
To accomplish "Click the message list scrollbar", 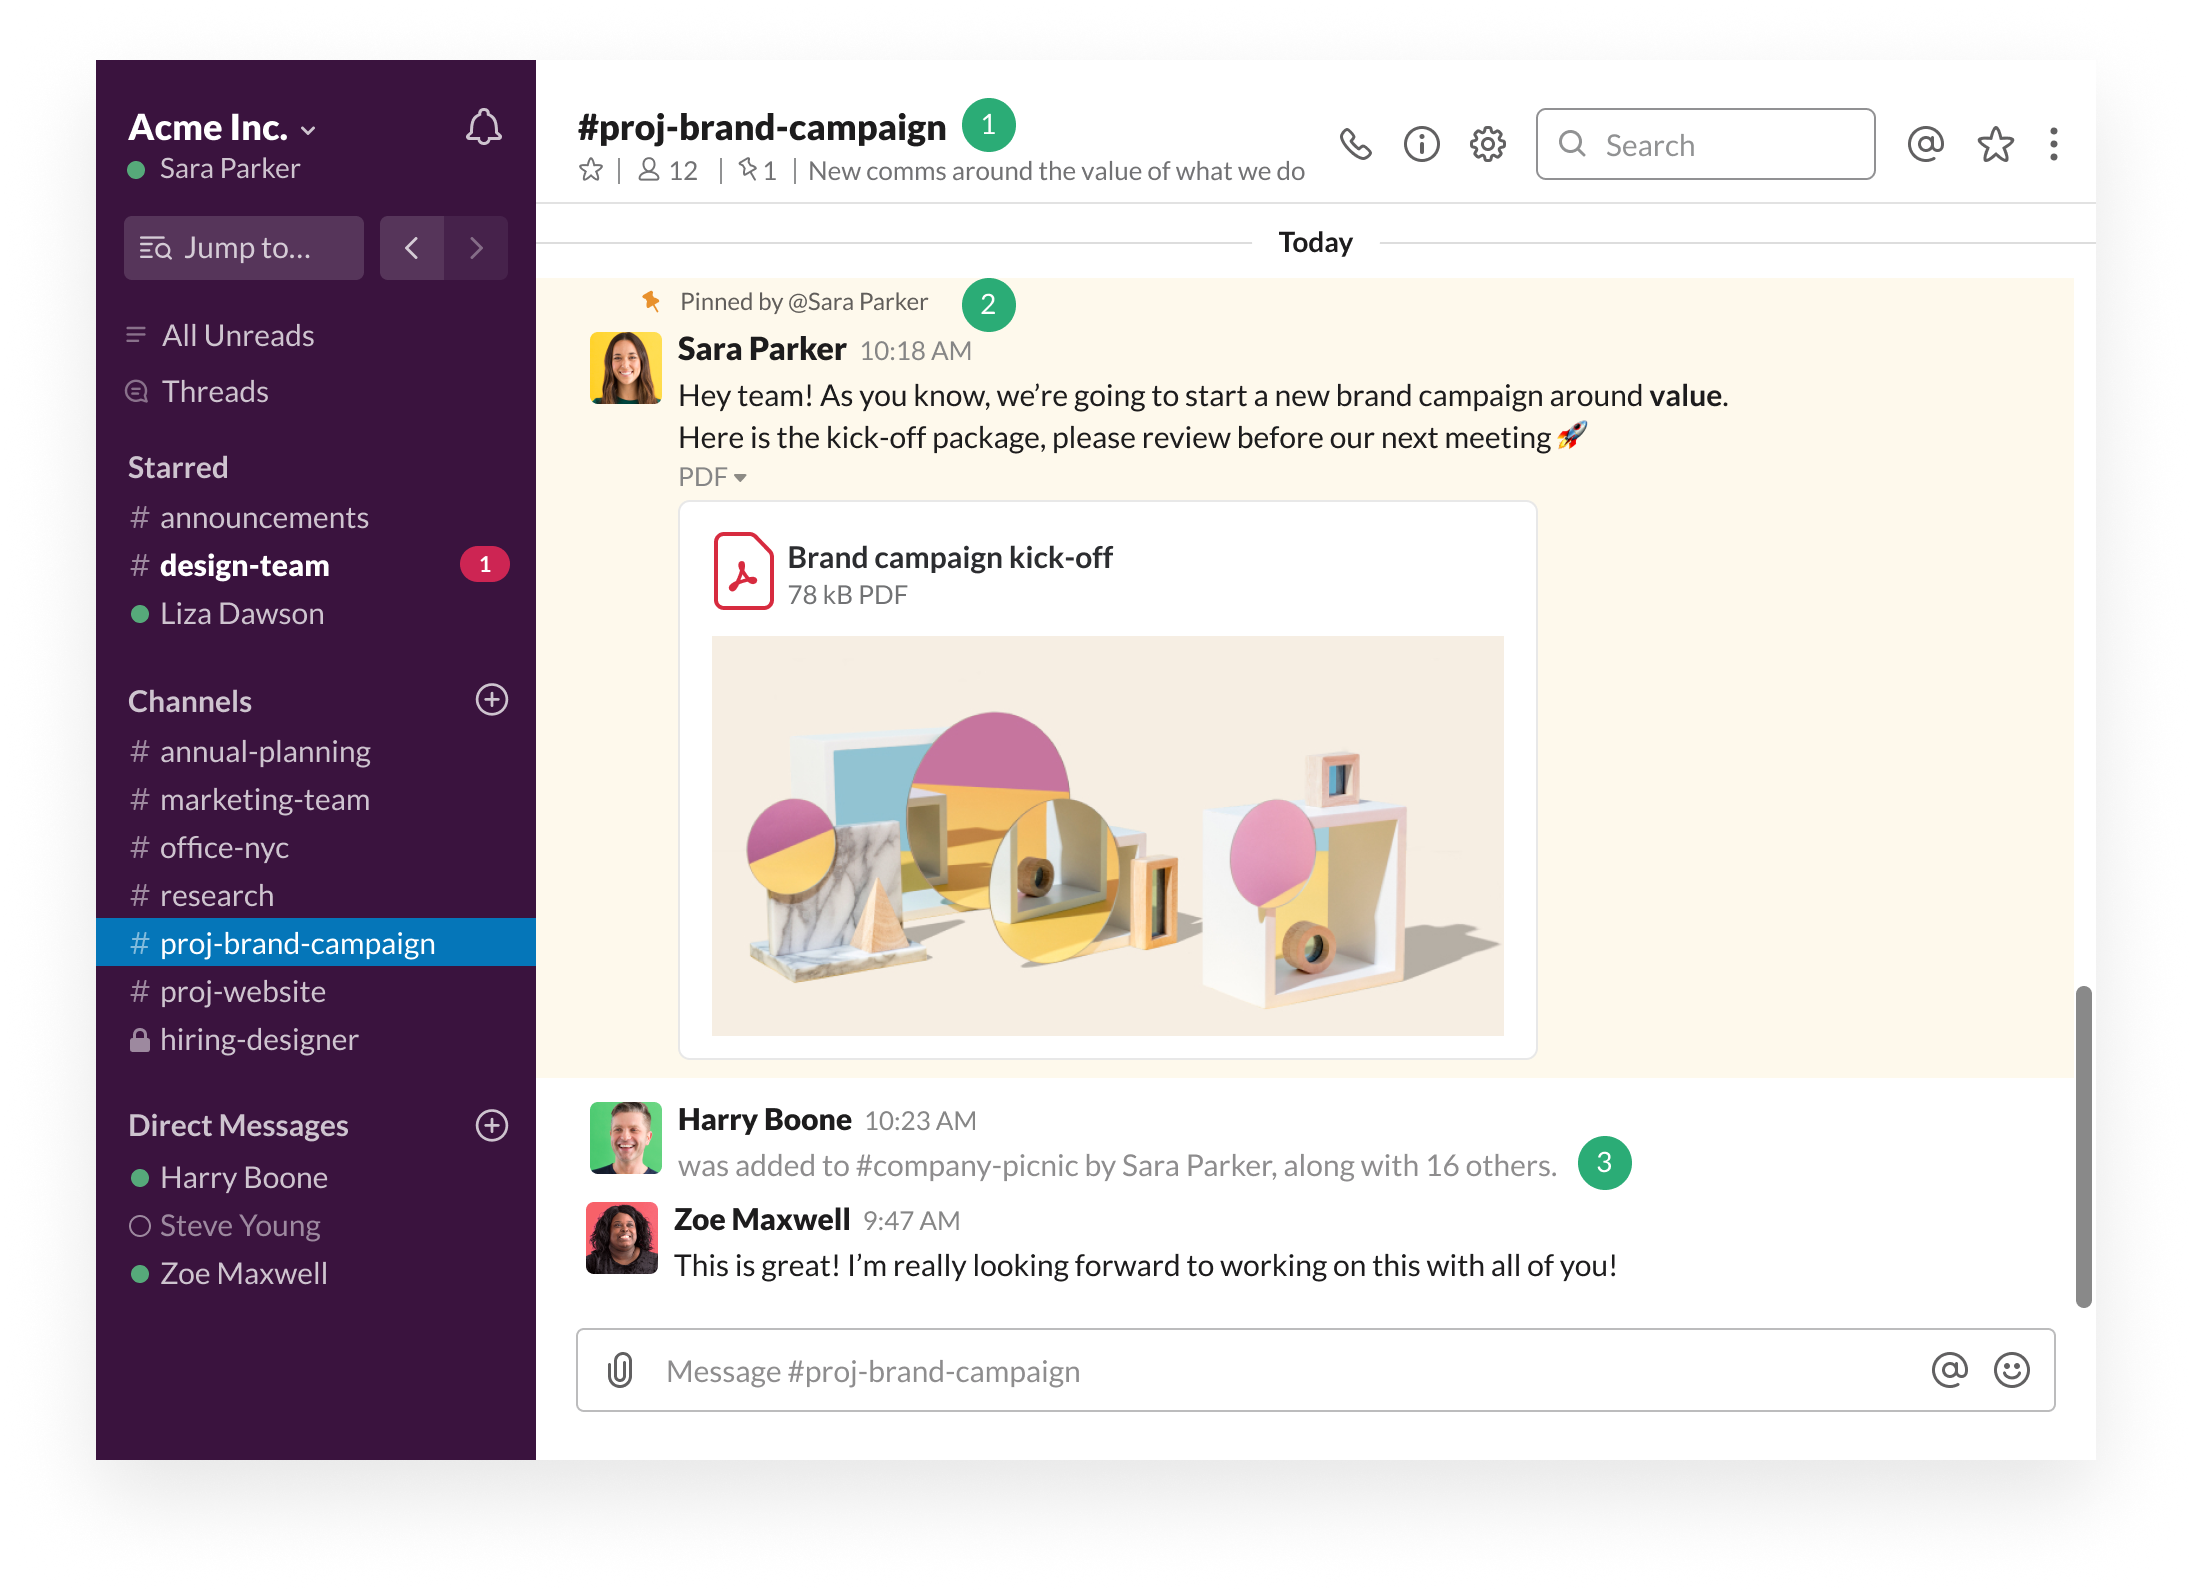I will point(2083,1146).
